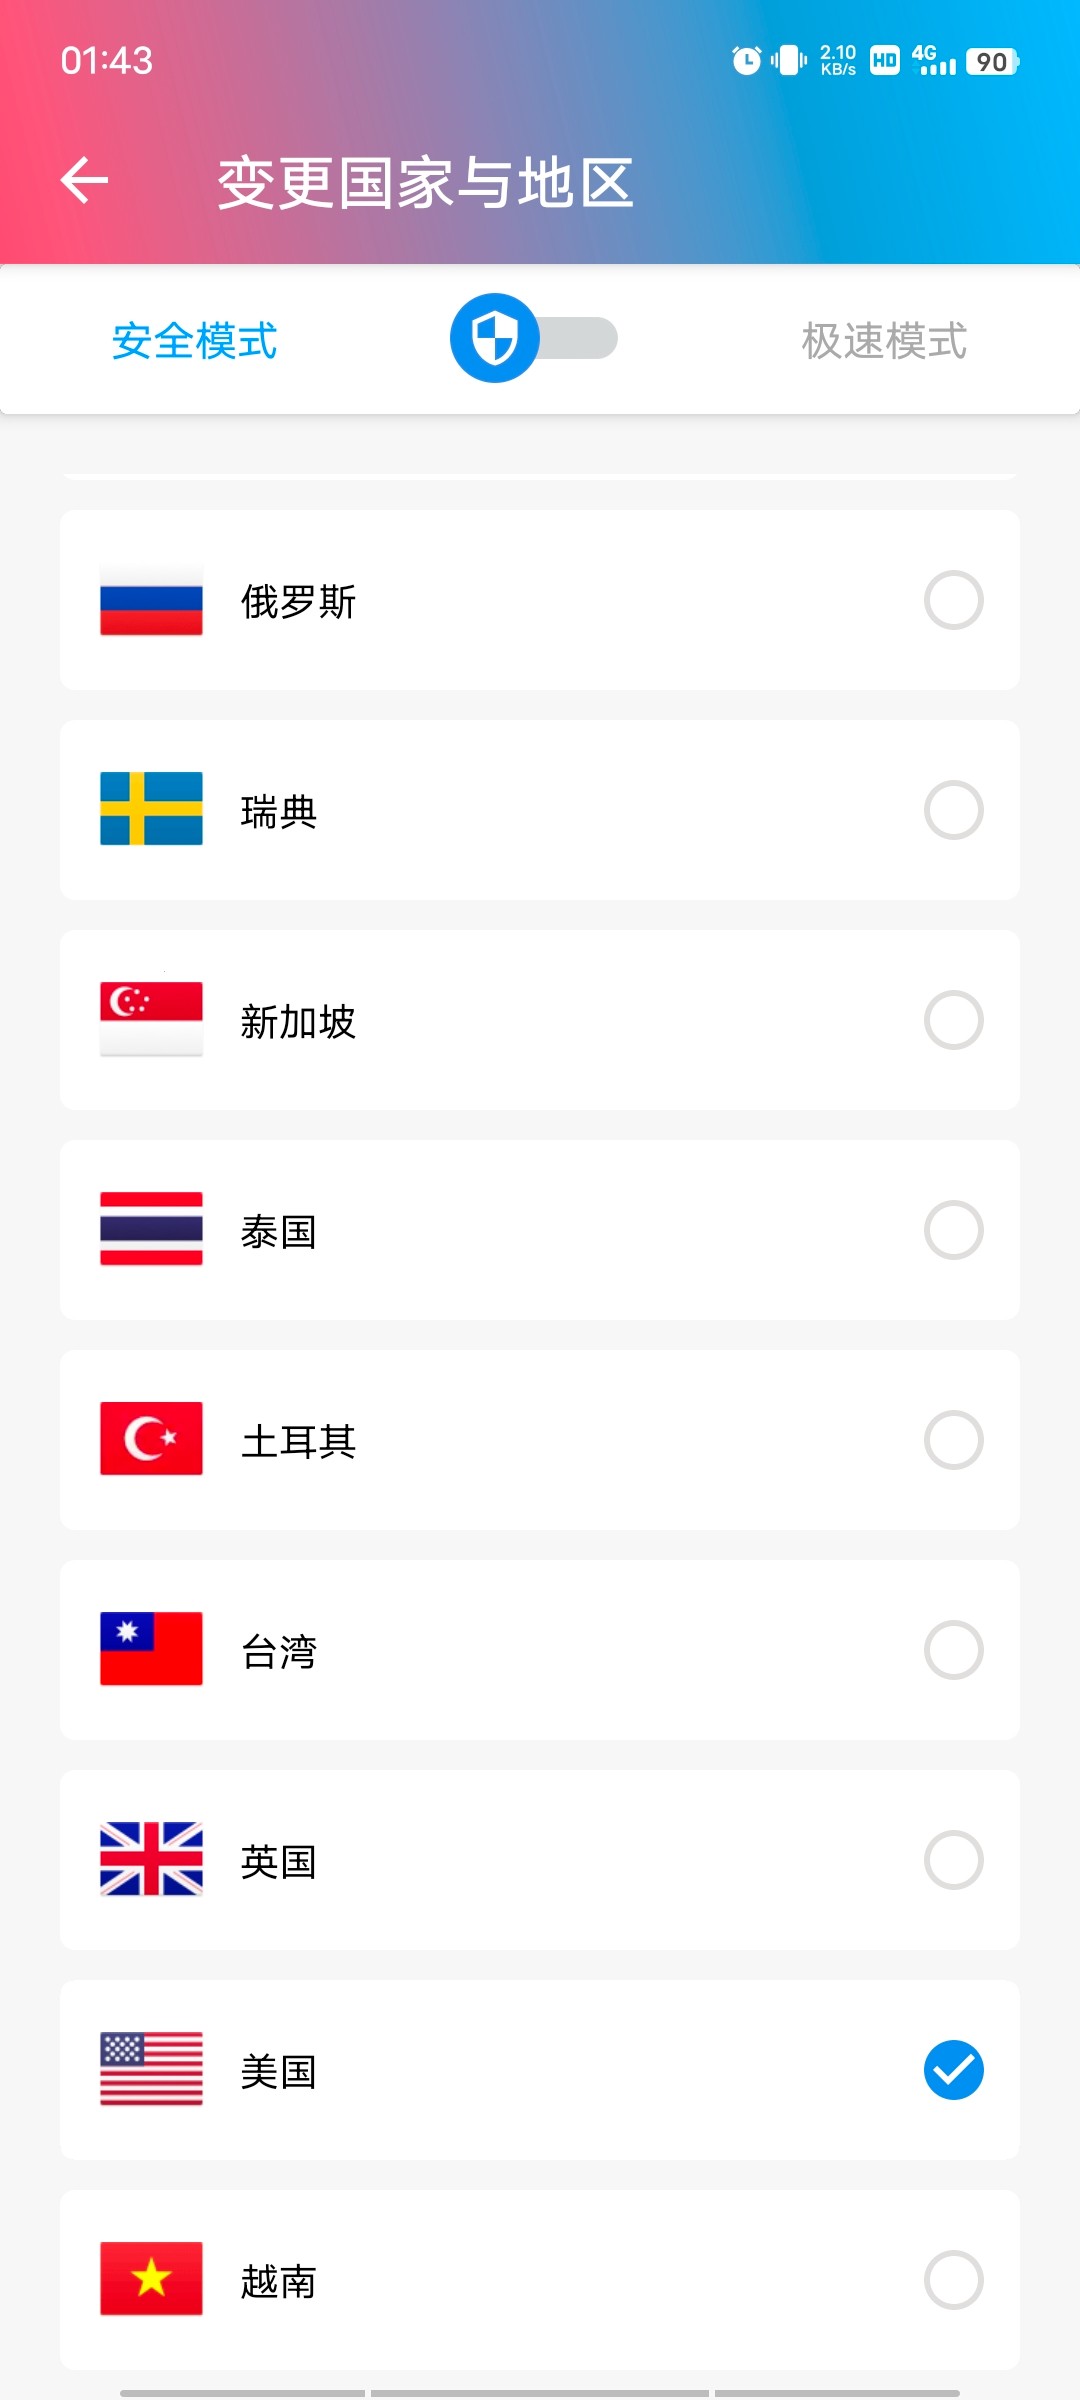Tap the Vietnam flag icon
Viewport: 1080px width, 2400px height.
click(151, 2279)
